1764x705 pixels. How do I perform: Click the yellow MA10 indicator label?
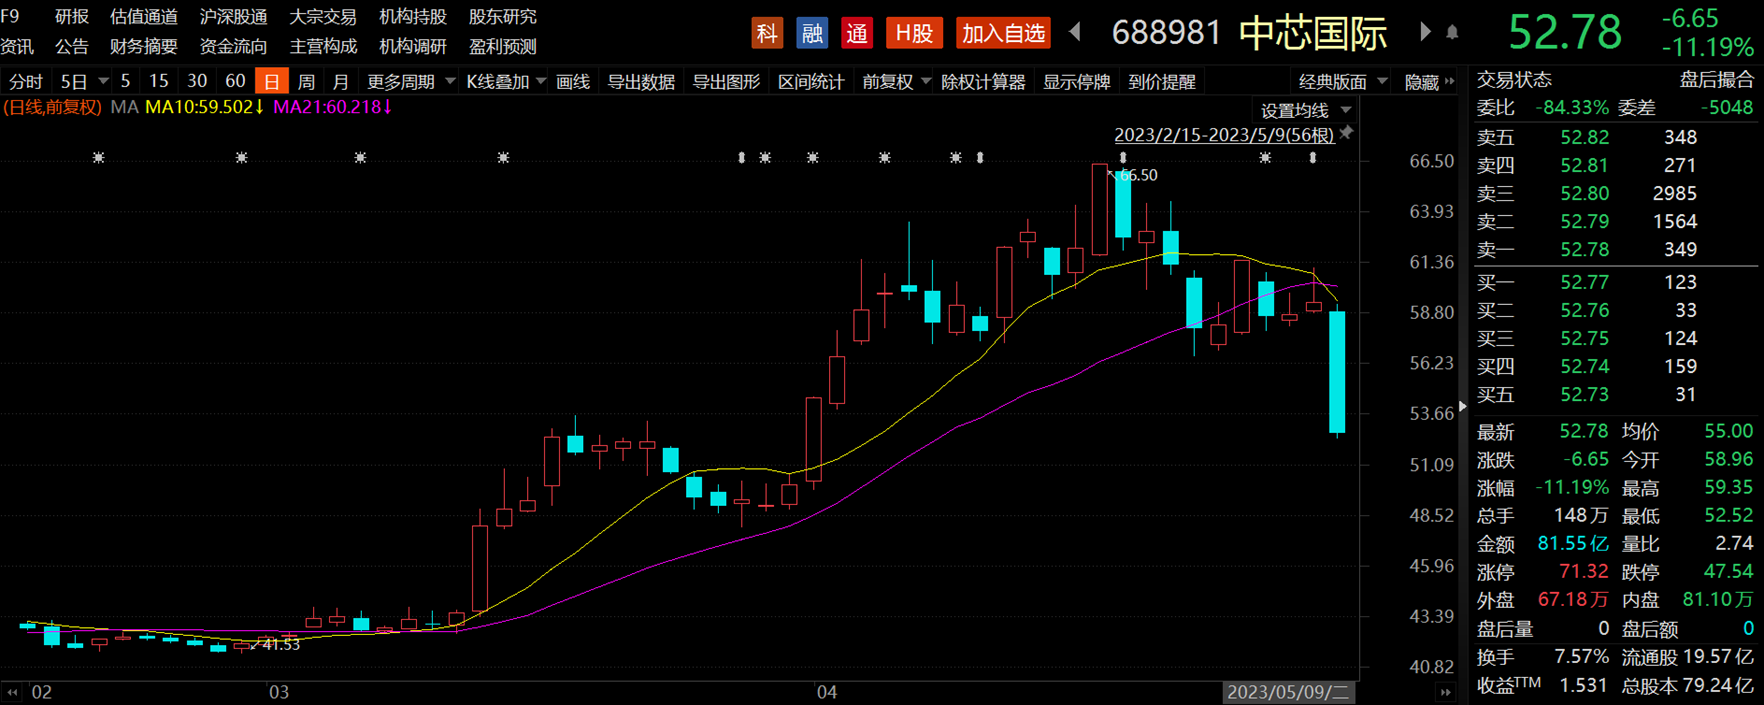point(204,107)
